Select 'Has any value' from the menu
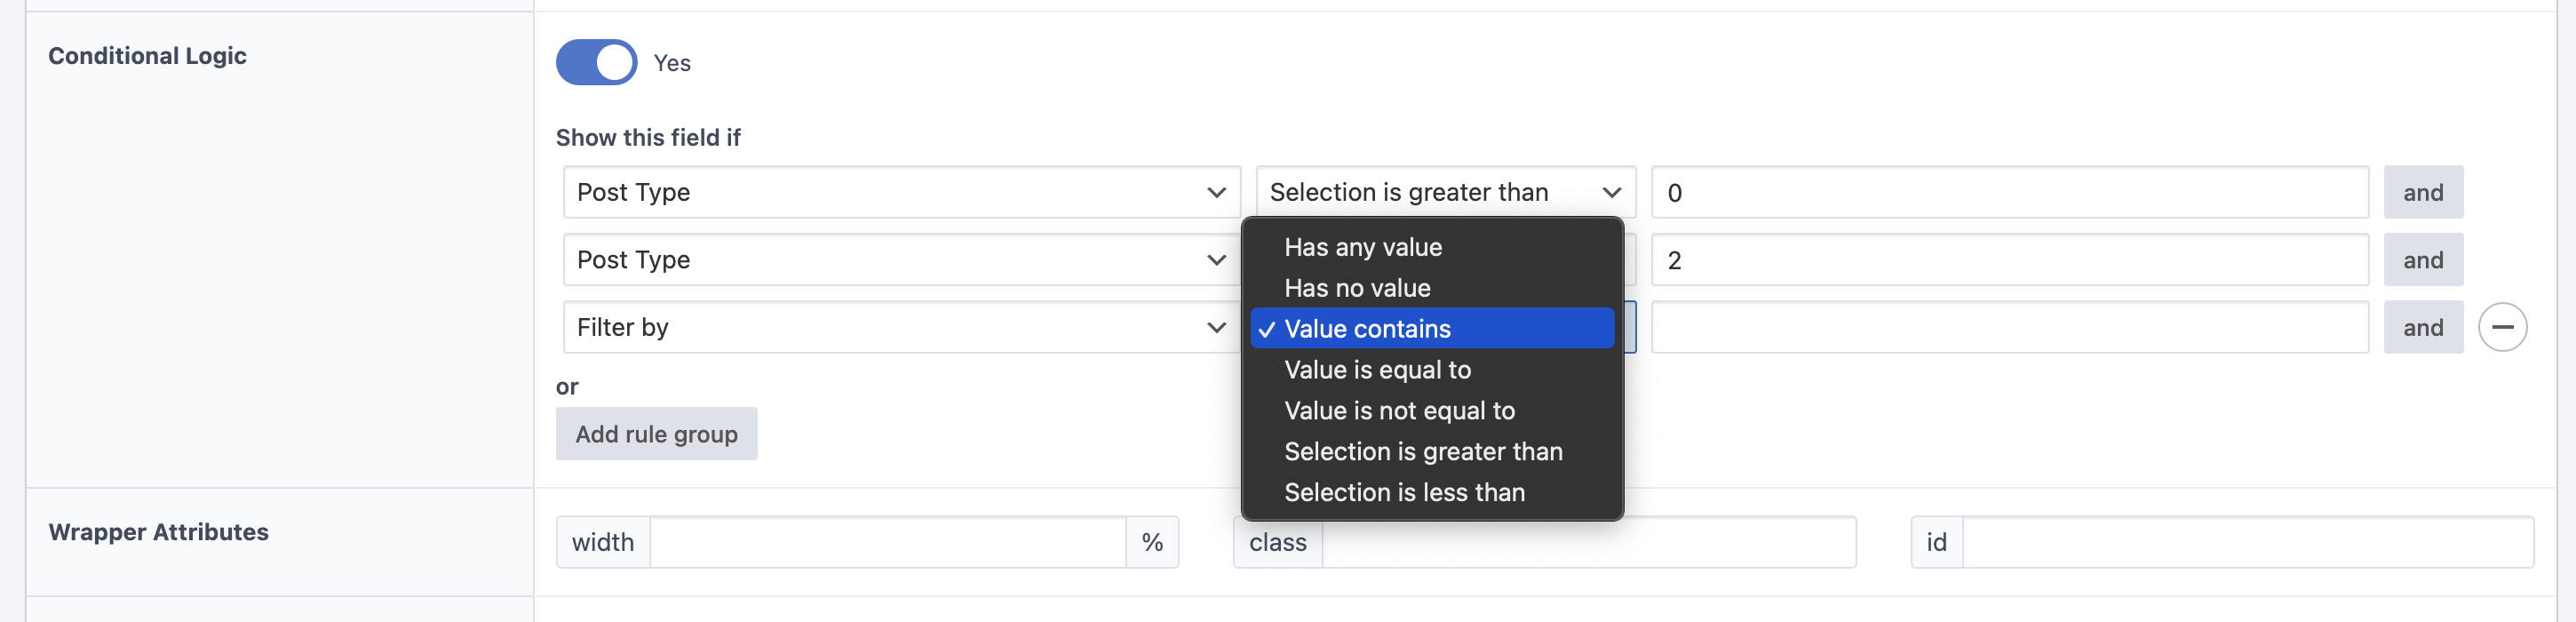2576x622 pixels. coord(1362,246)
